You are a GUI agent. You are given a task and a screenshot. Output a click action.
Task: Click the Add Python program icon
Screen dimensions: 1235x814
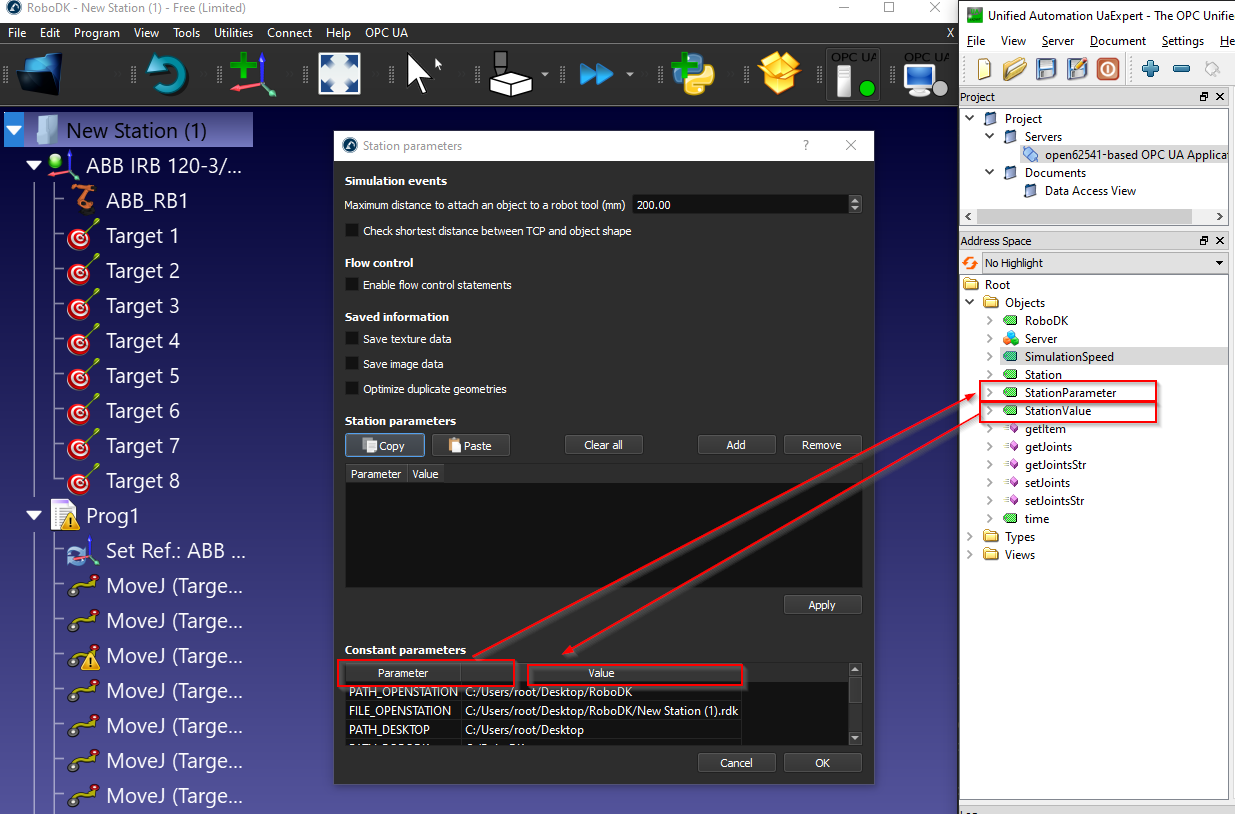tap(693, 74)
